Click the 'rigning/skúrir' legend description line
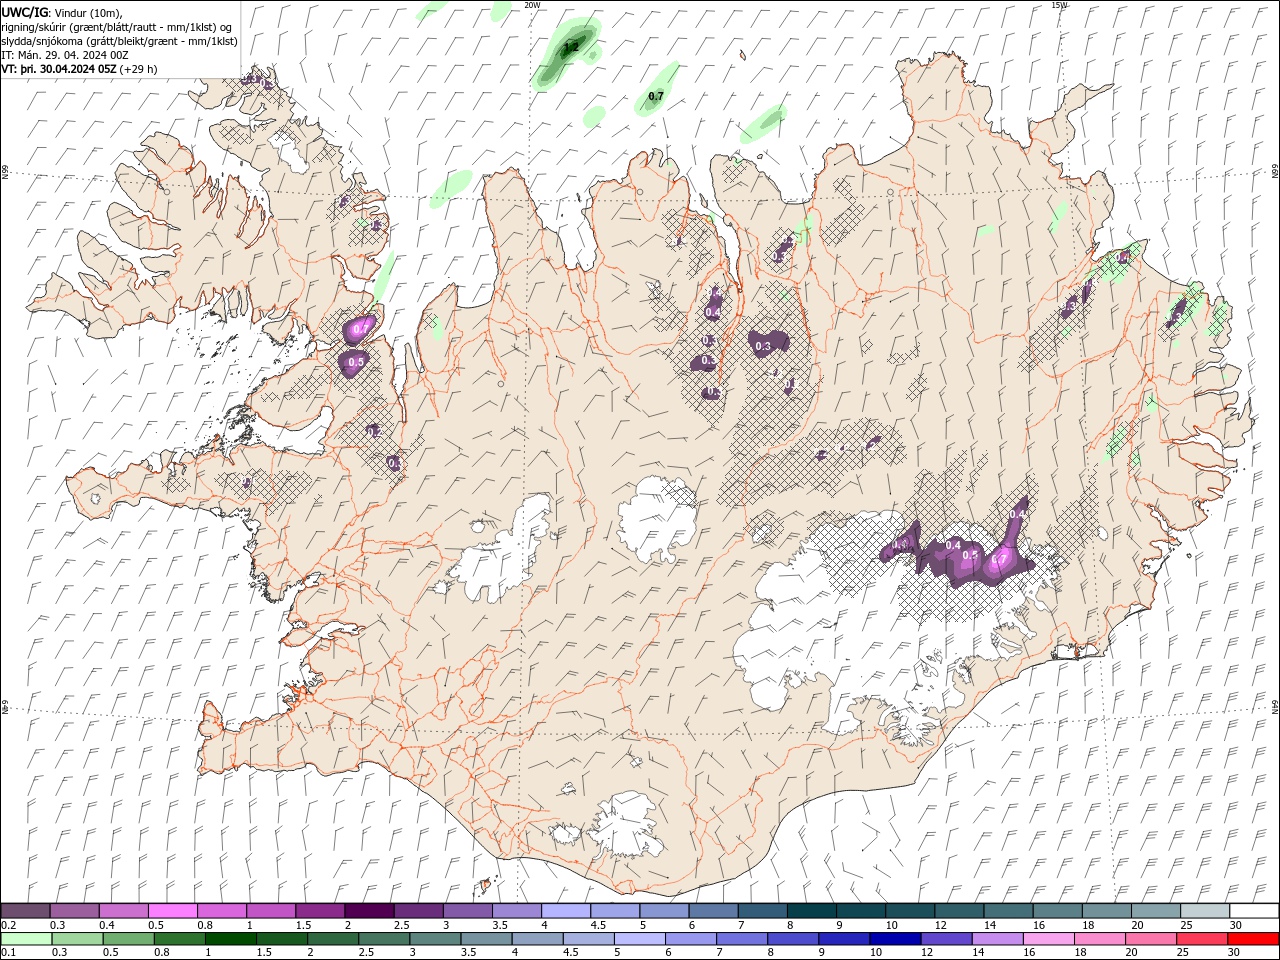 coord(117,27)
